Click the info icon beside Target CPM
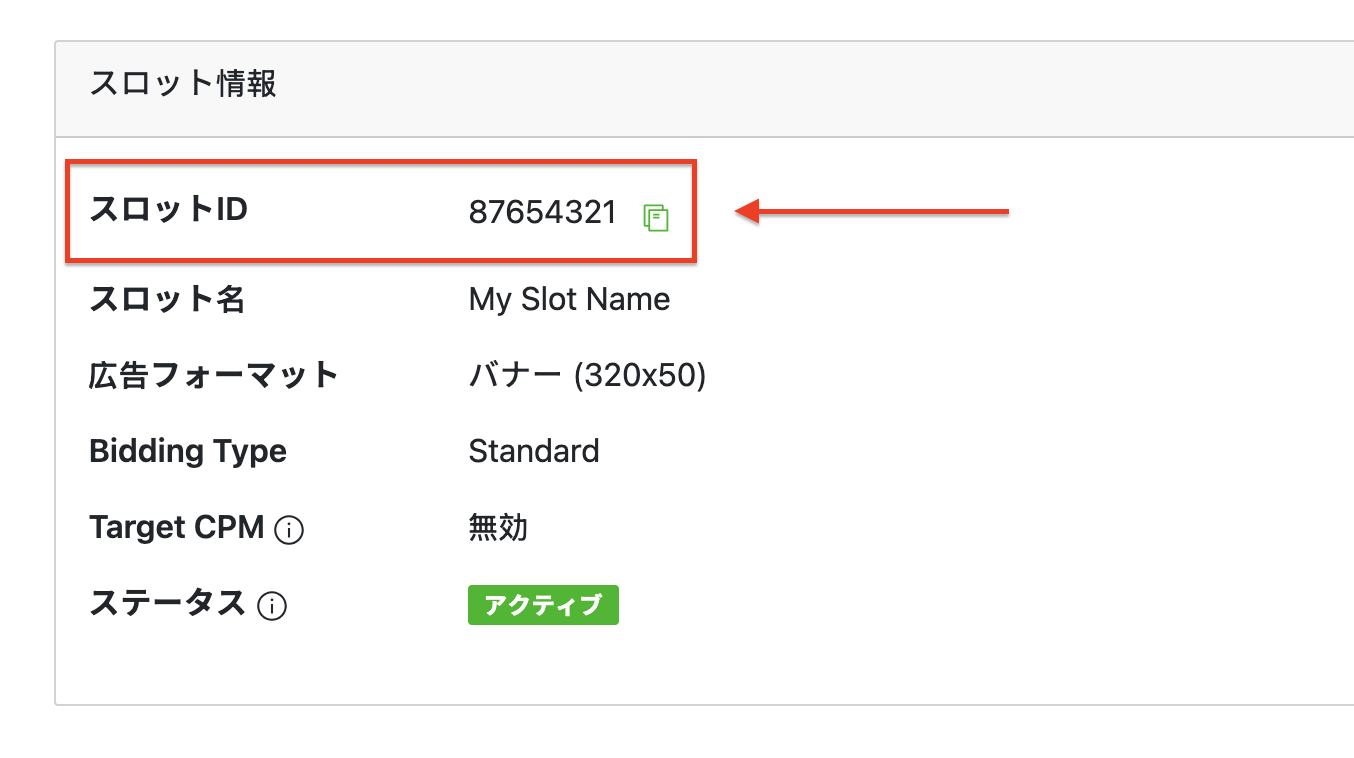 (289, 530)
